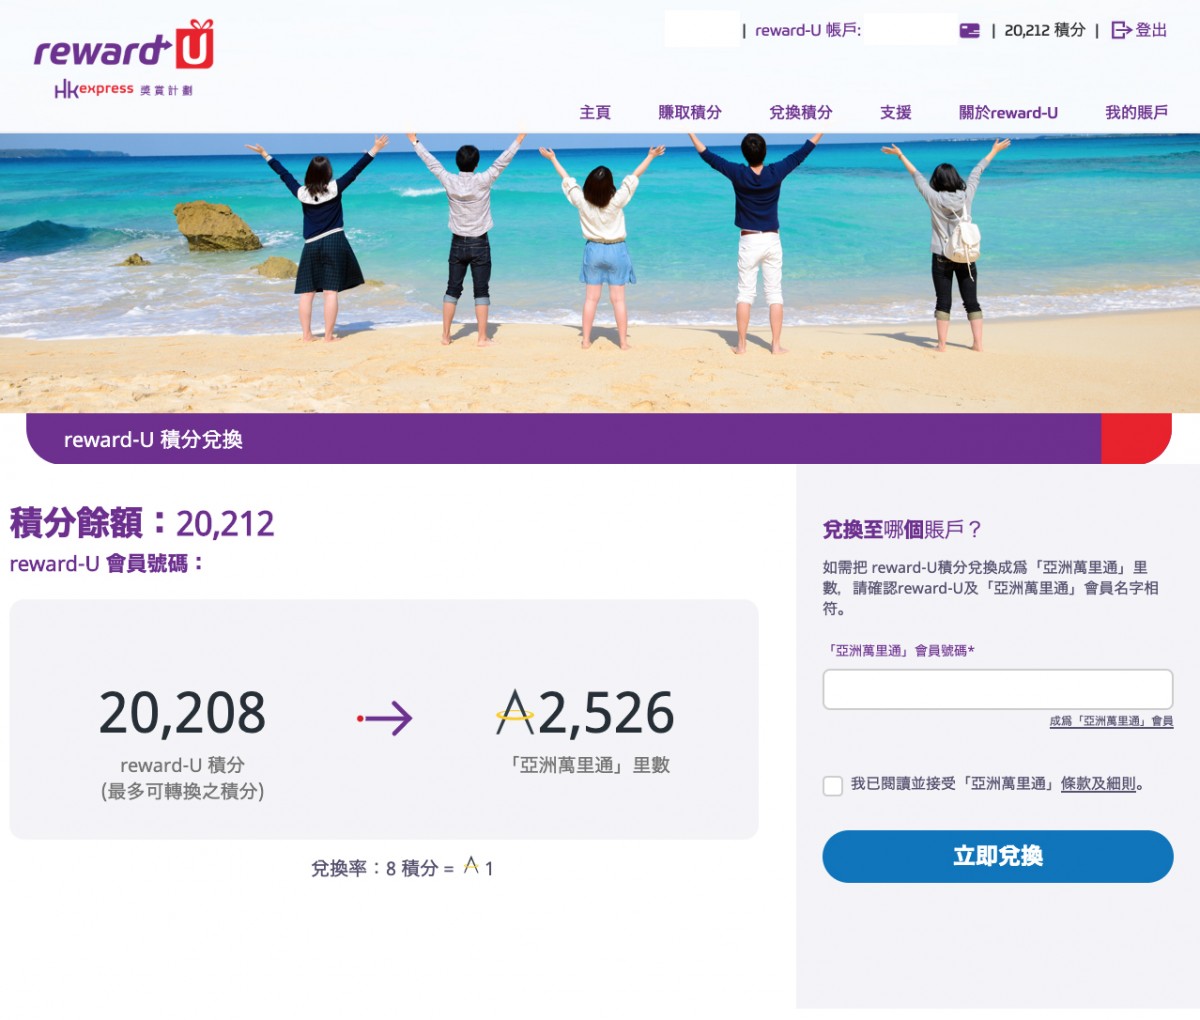1200x1020 pixels.
Task: Open the 關於reward-U menu
Action: [1008, 113]
